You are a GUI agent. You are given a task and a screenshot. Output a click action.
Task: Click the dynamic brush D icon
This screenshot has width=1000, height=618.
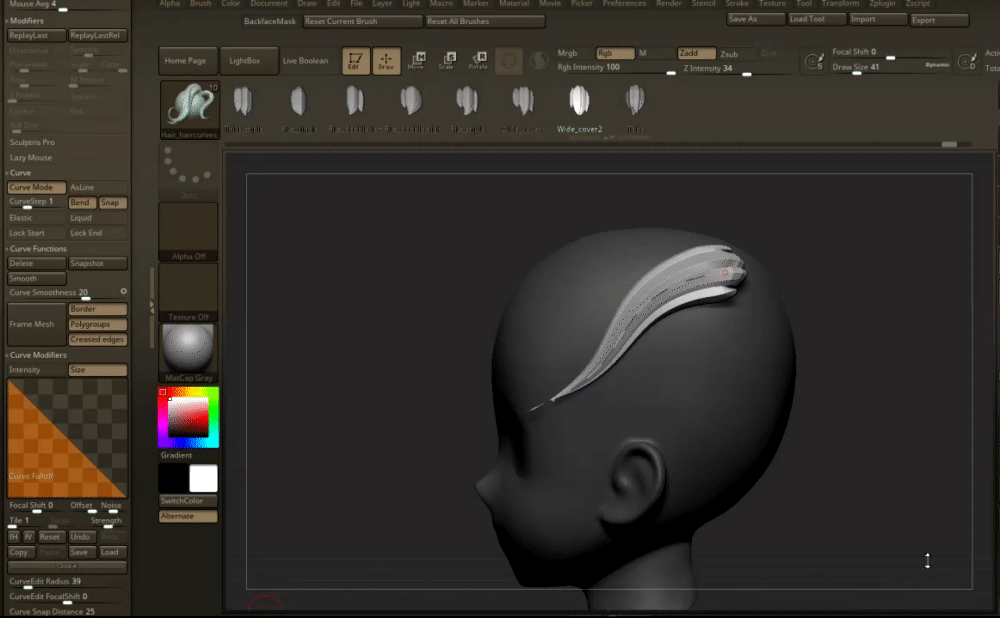tap(967, 61)
